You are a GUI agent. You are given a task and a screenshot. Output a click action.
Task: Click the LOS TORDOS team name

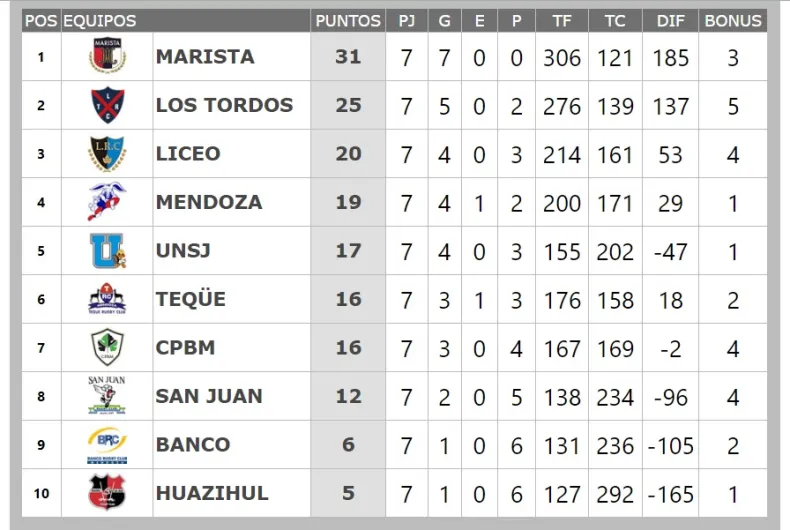point(224,105)
